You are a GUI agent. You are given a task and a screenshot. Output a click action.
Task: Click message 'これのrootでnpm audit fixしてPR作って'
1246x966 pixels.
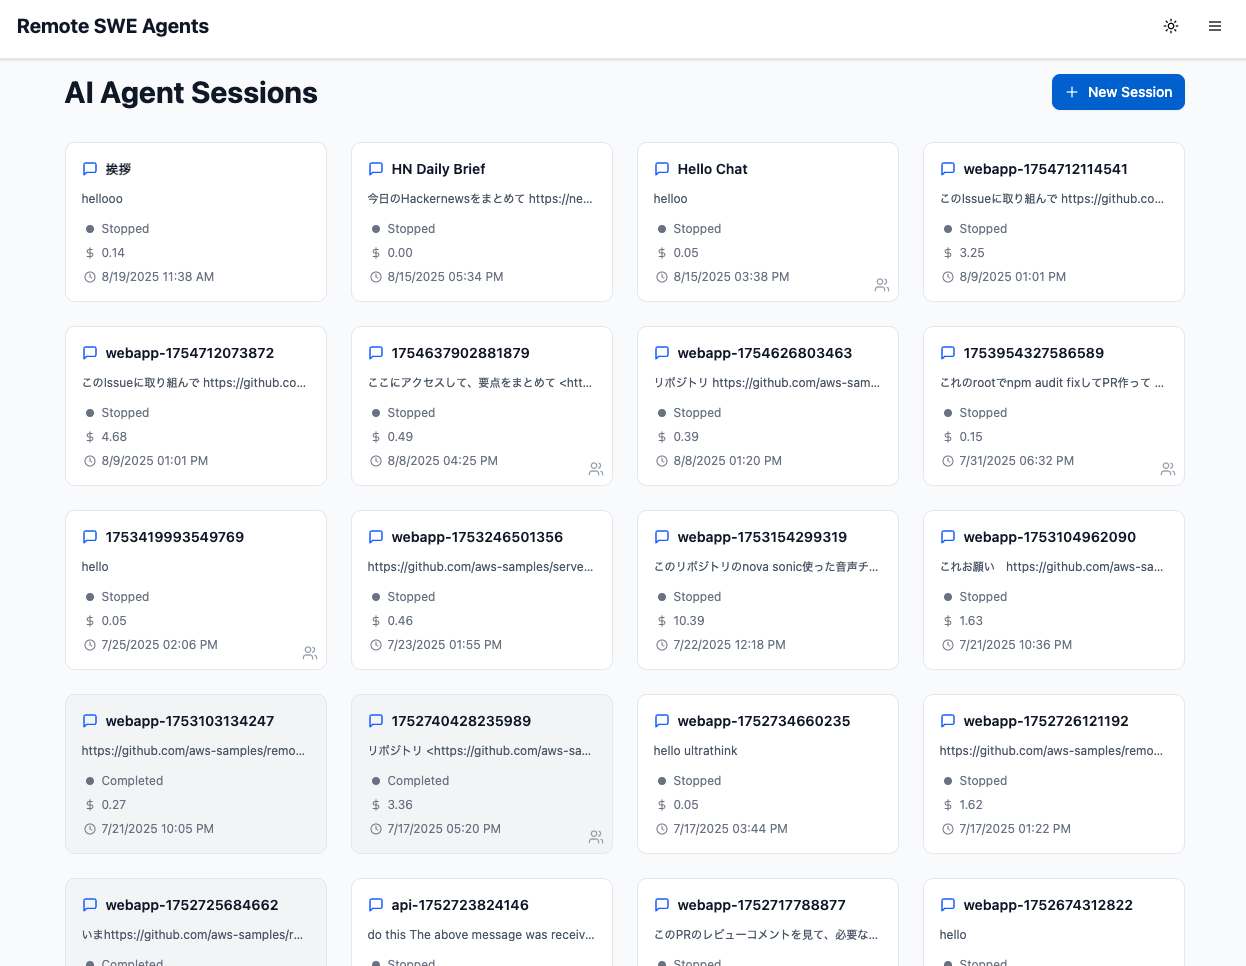click(1051, 383)
